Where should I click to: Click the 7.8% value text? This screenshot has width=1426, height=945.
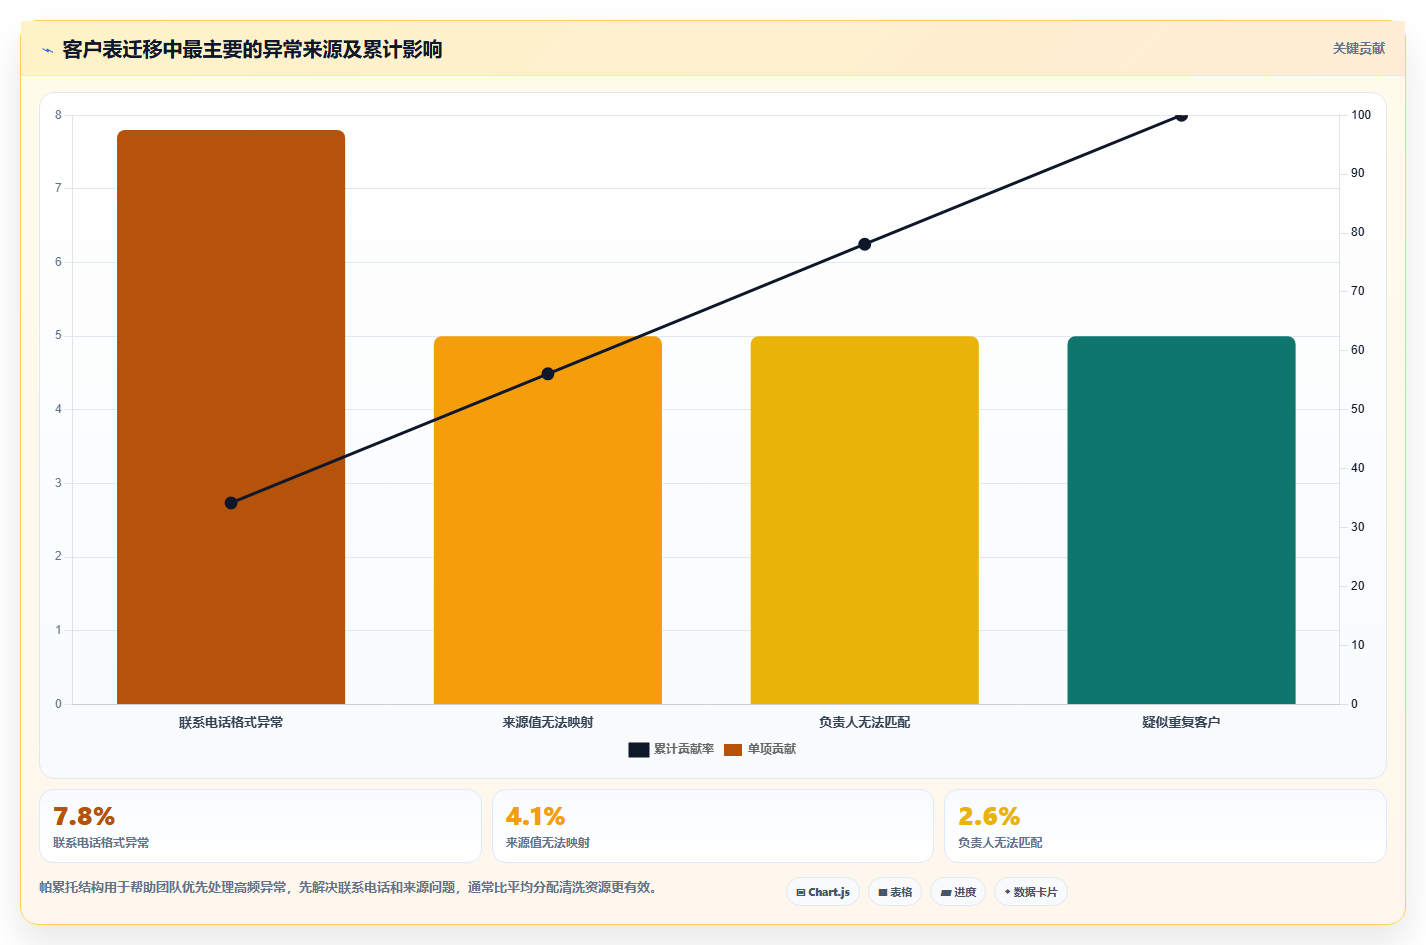coord(84,817)
